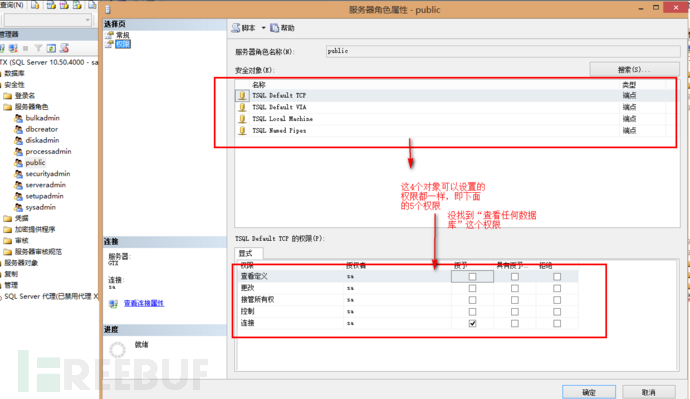
Task: Click the script icon with red mark beside Refresh
Action: tap(64, 48)
